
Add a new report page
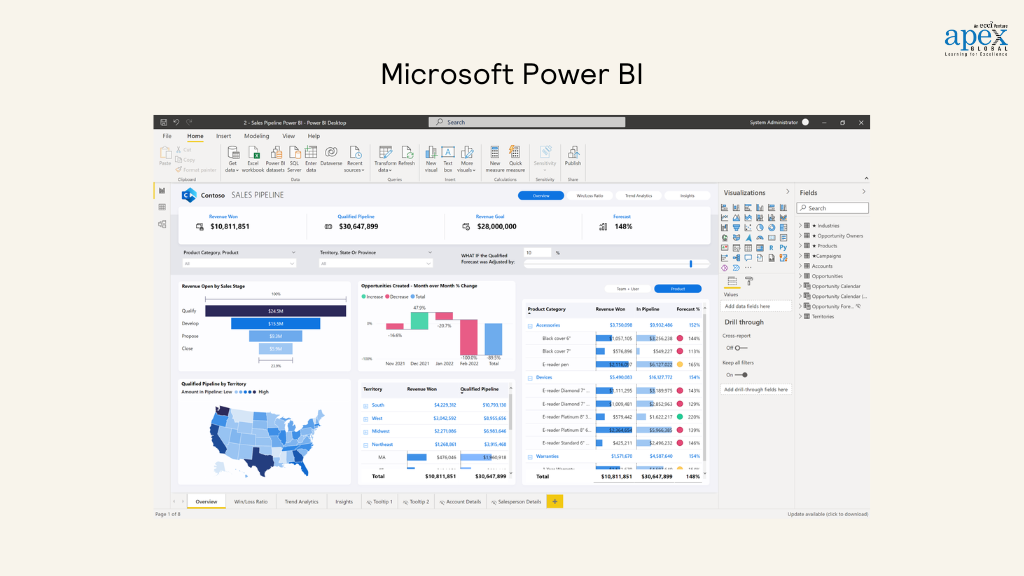pyautogui.click(x=555, y=502)
